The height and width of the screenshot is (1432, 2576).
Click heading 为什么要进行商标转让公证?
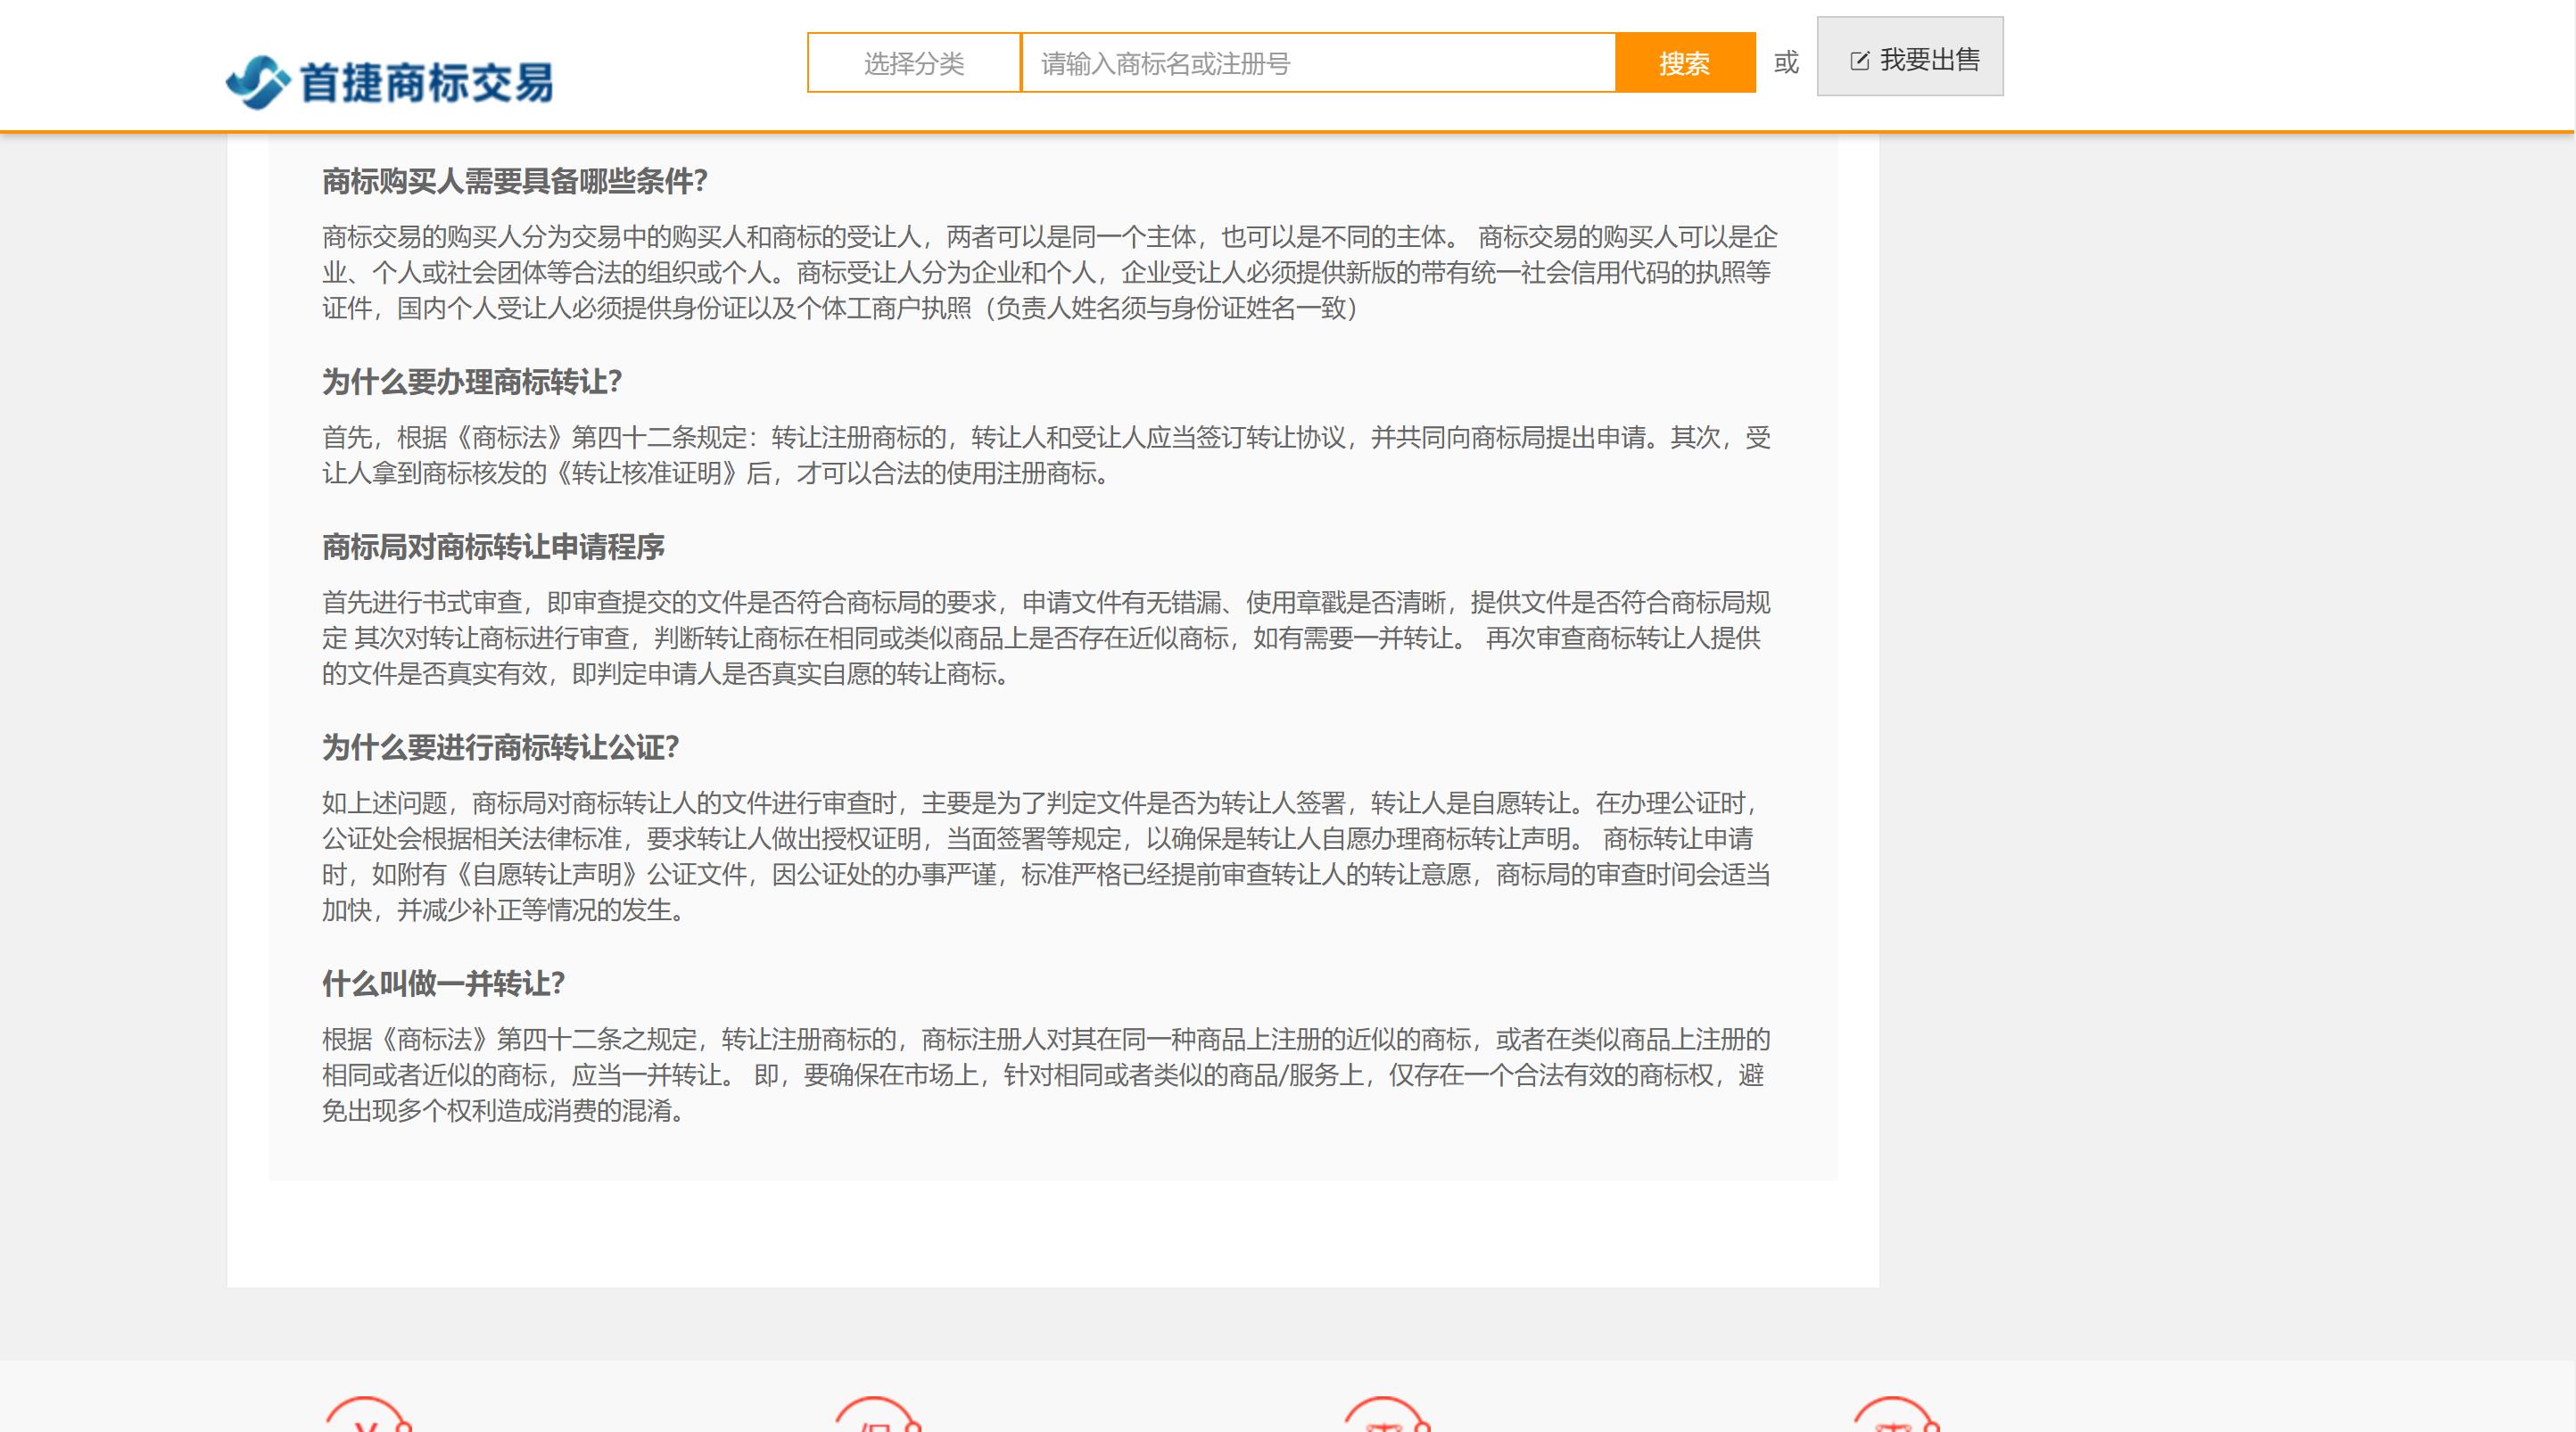(501, 747)
